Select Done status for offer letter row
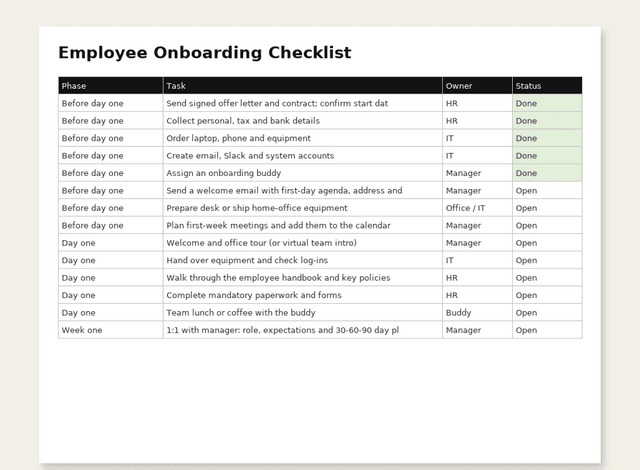 (547, 103)
